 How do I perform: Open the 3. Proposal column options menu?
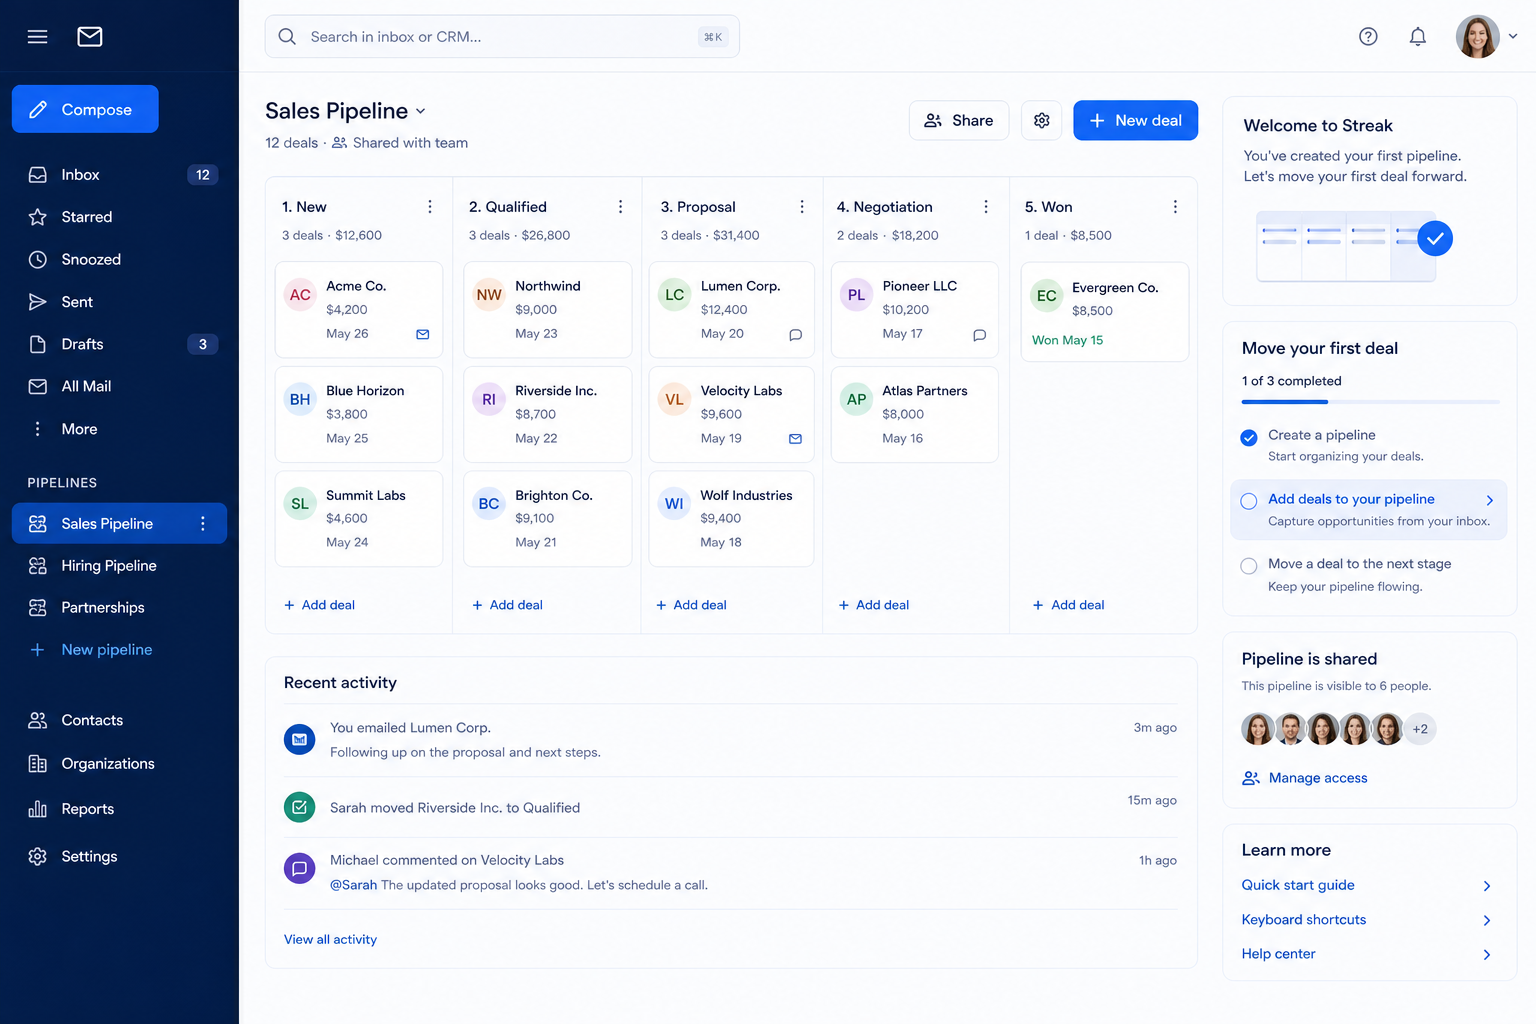[x=802, y=207]
